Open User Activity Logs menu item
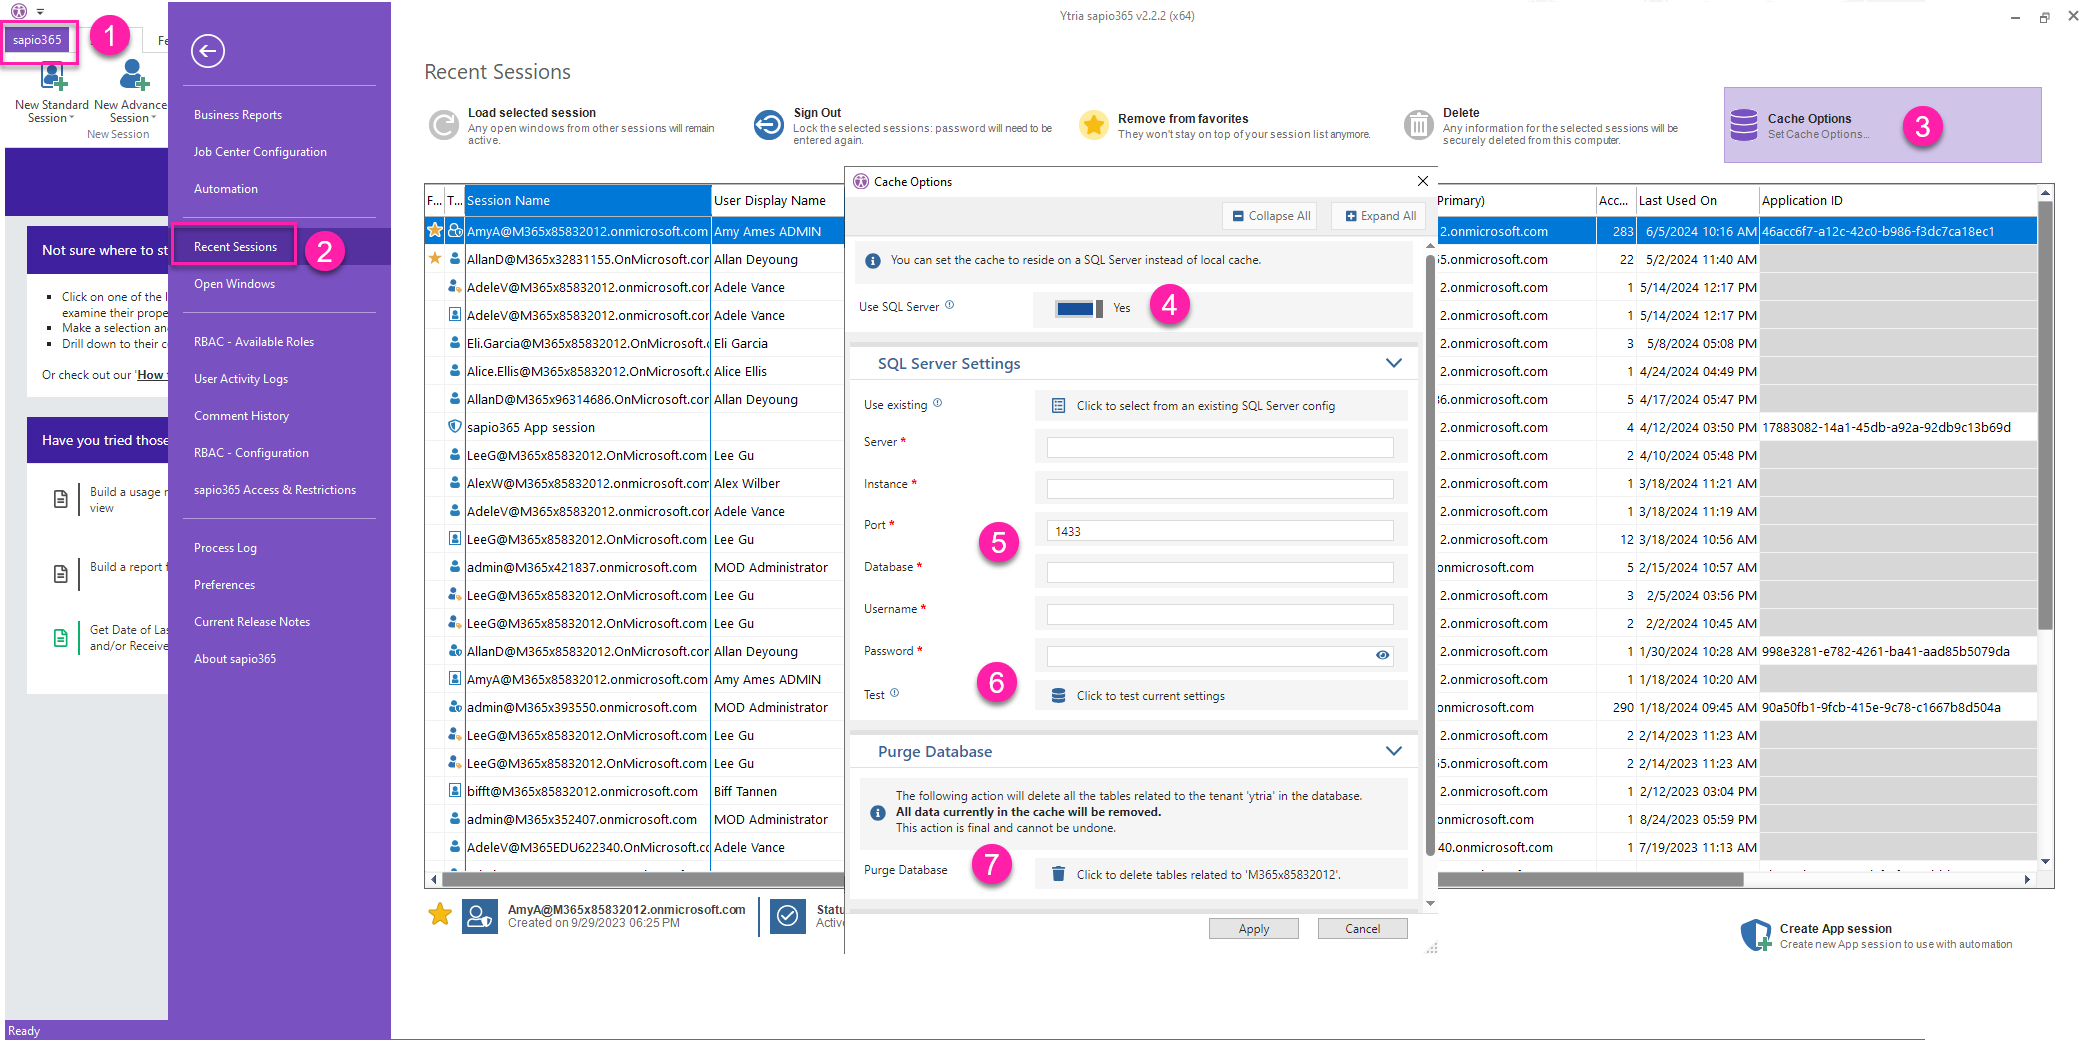The height and width of the screenshot is (1040, 2088). coord(241,379)
